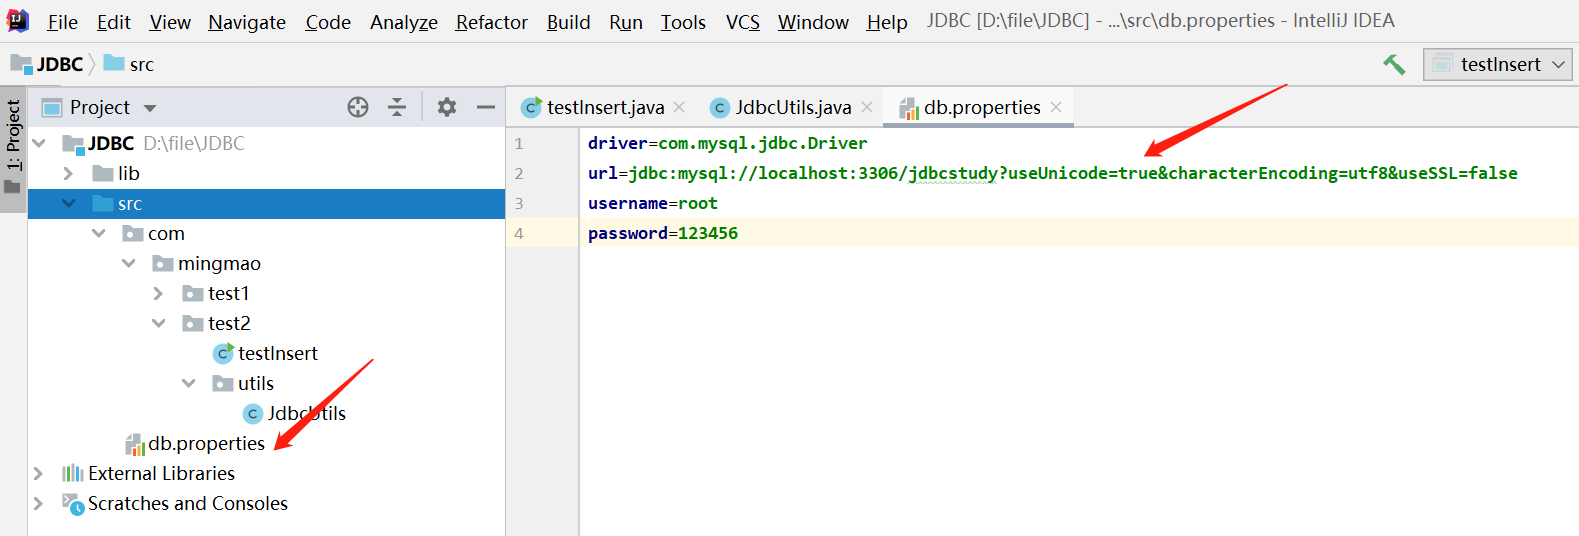This screenshot has height=536, width=1579.
Task: Open the File menu
Action: pos(62,22)
